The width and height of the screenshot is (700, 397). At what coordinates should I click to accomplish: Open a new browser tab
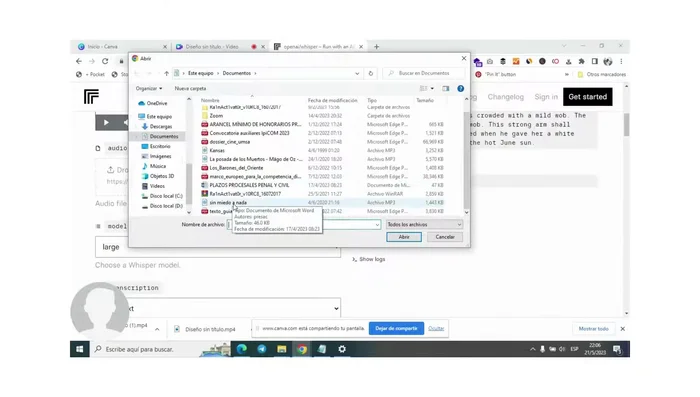pos(376,46)
